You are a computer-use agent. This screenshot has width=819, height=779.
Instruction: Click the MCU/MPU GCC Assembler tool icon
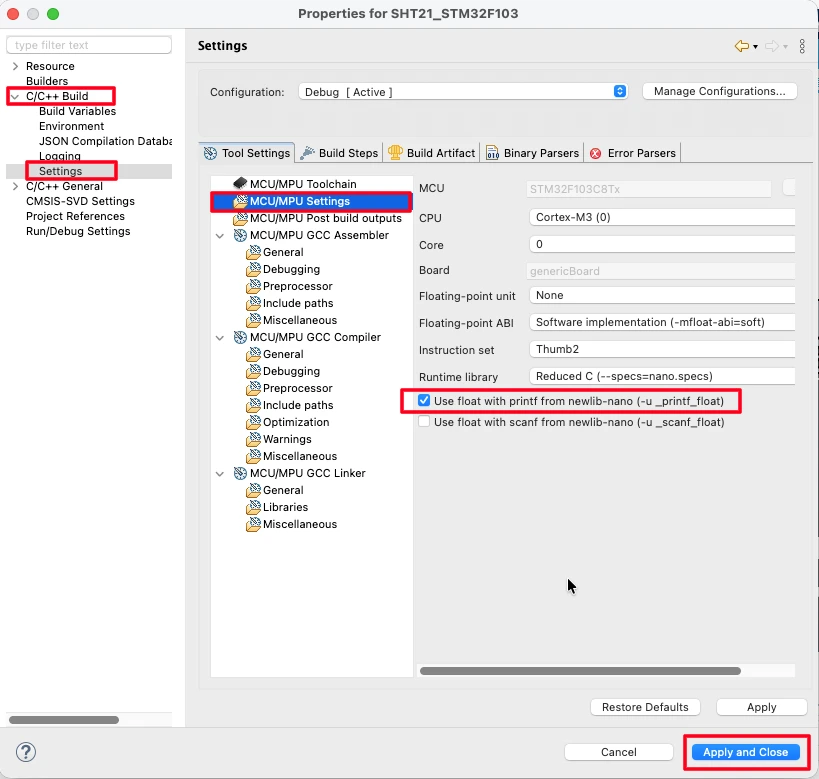click(240, 235)
